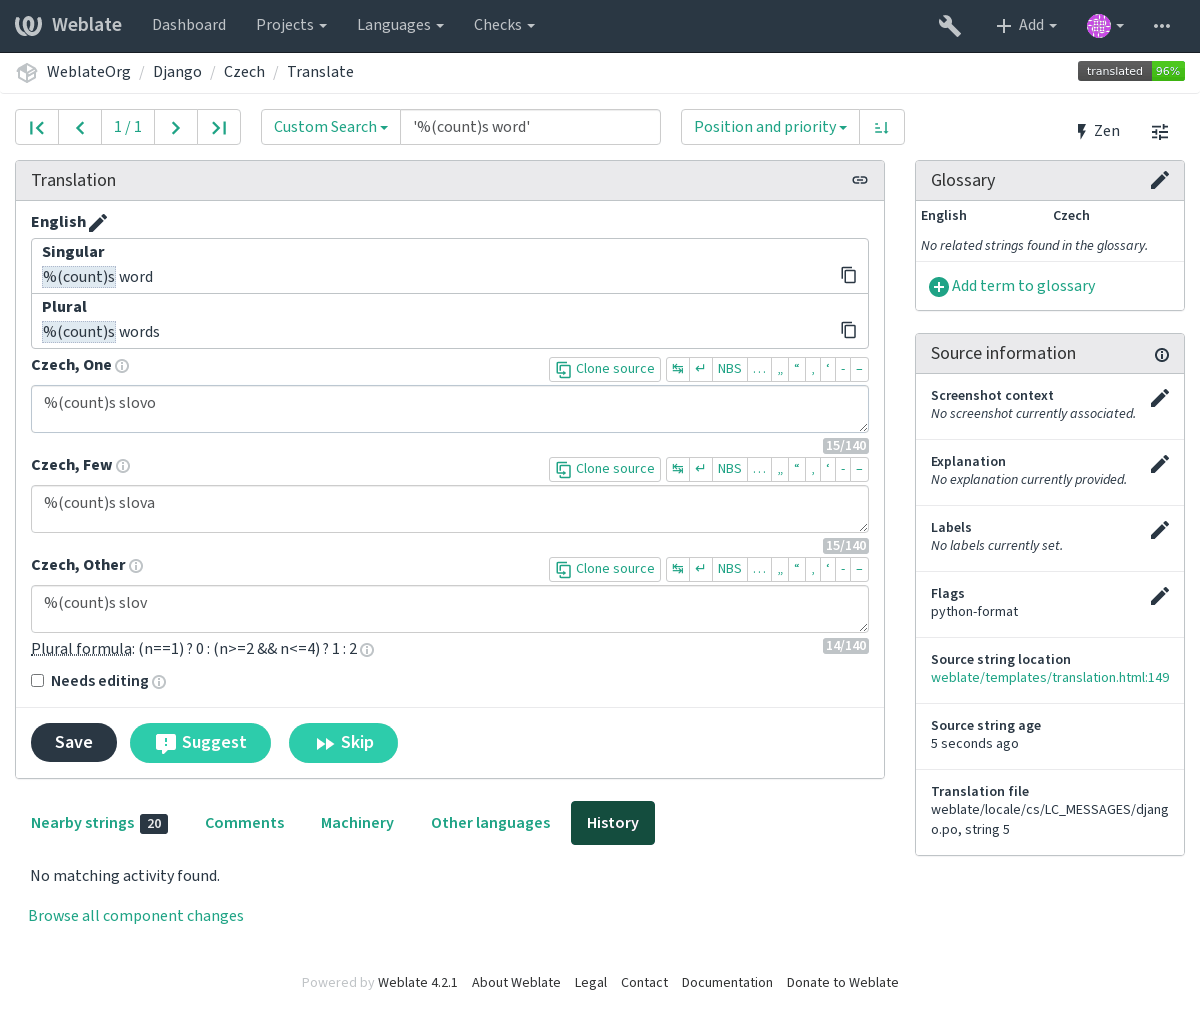Viewport: 1200px width, 1016px height.
Task: Open the three-dots more menu
Action: coord(1162,26)
